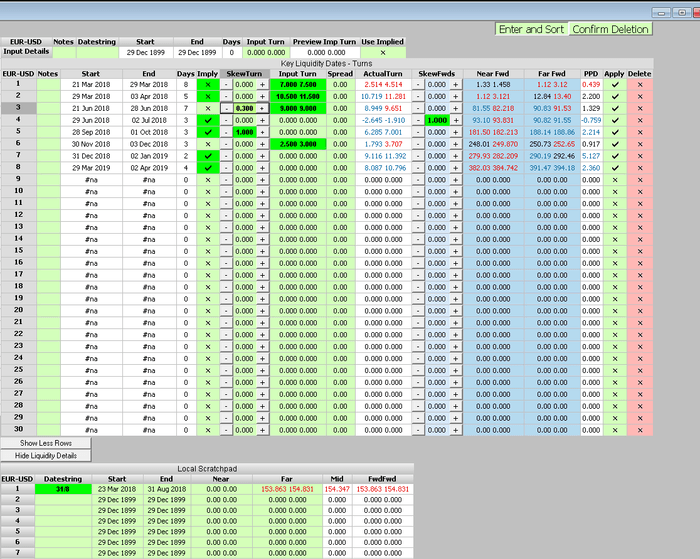Click the Imply column header
The height and width of the screenshot is (559, 700).
coord(209,73)
